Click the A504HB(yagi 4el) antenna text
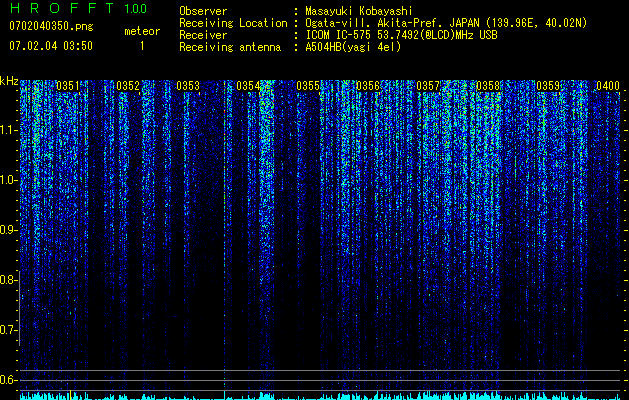Viewport: 629px width, 400px height. coord(353,47)
